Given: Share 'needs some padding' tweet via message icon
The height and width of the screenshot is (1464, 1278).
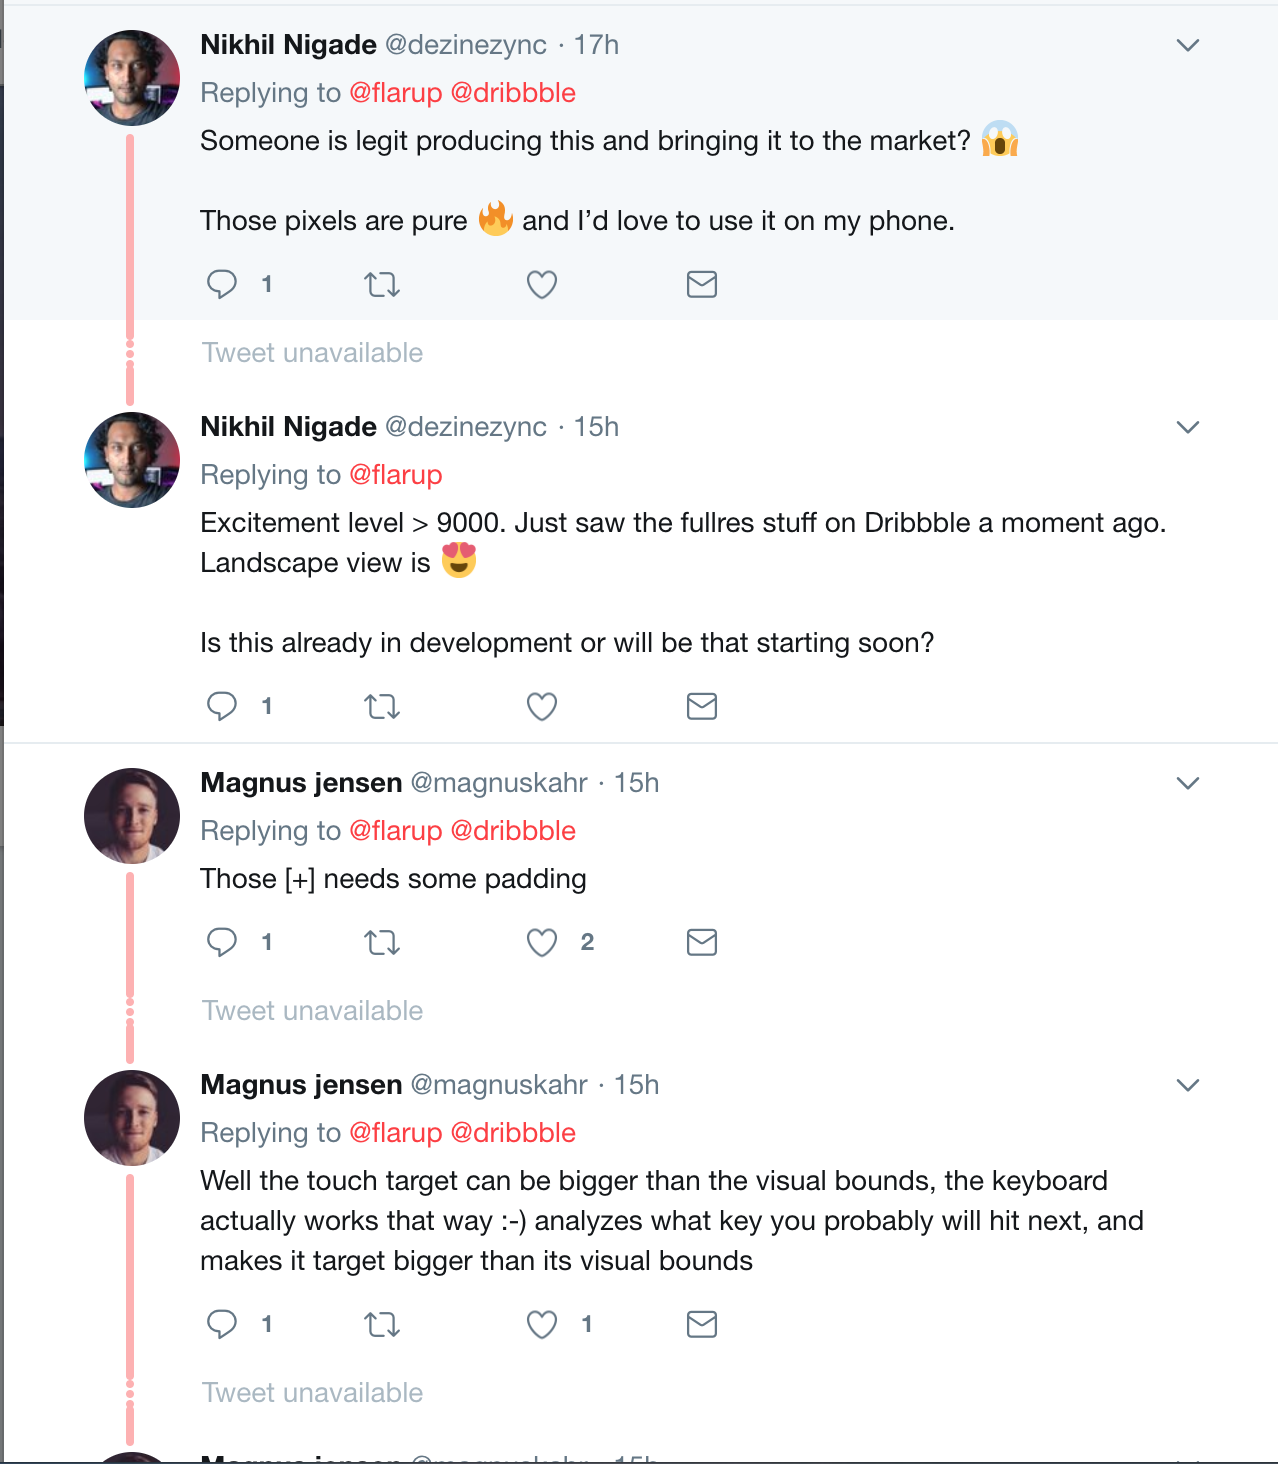Looking at the screenshot, I should 702,942.
